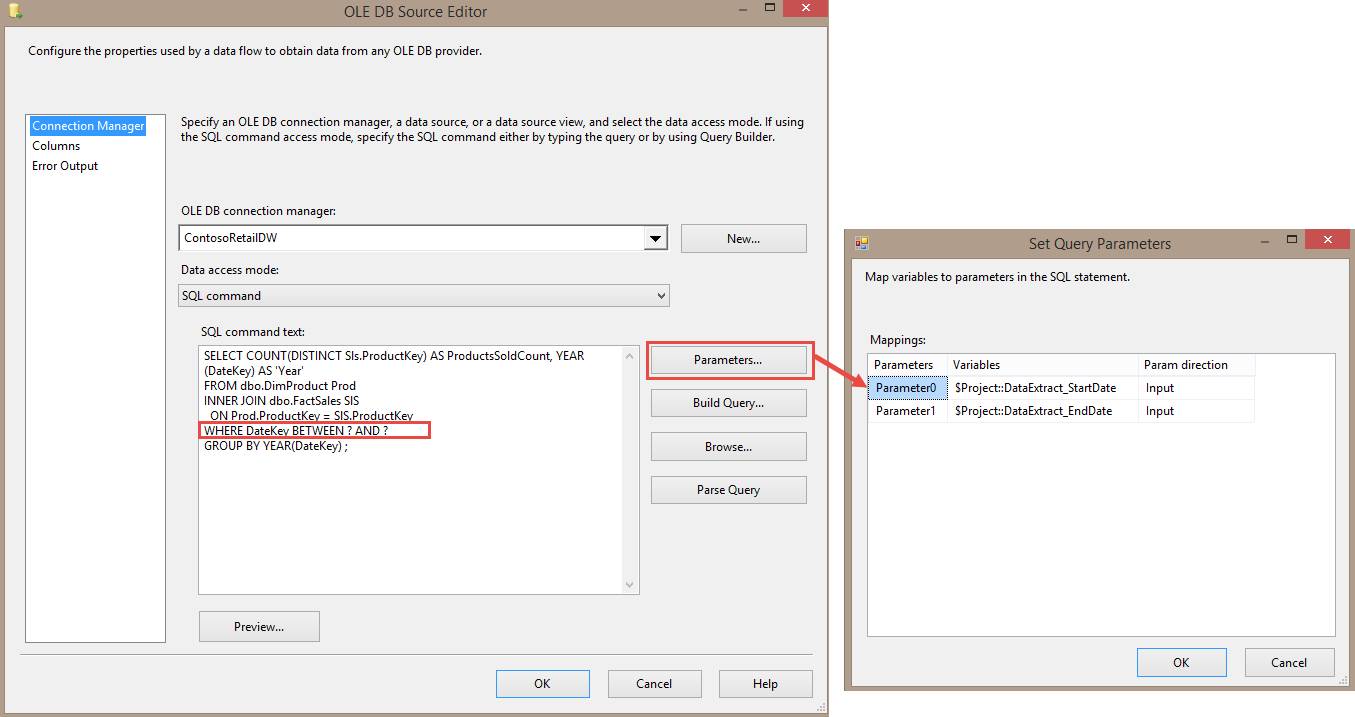Screen dimensions: 1355x717
Task: Select Error Output in the left pane
Action: coord(64,165)
